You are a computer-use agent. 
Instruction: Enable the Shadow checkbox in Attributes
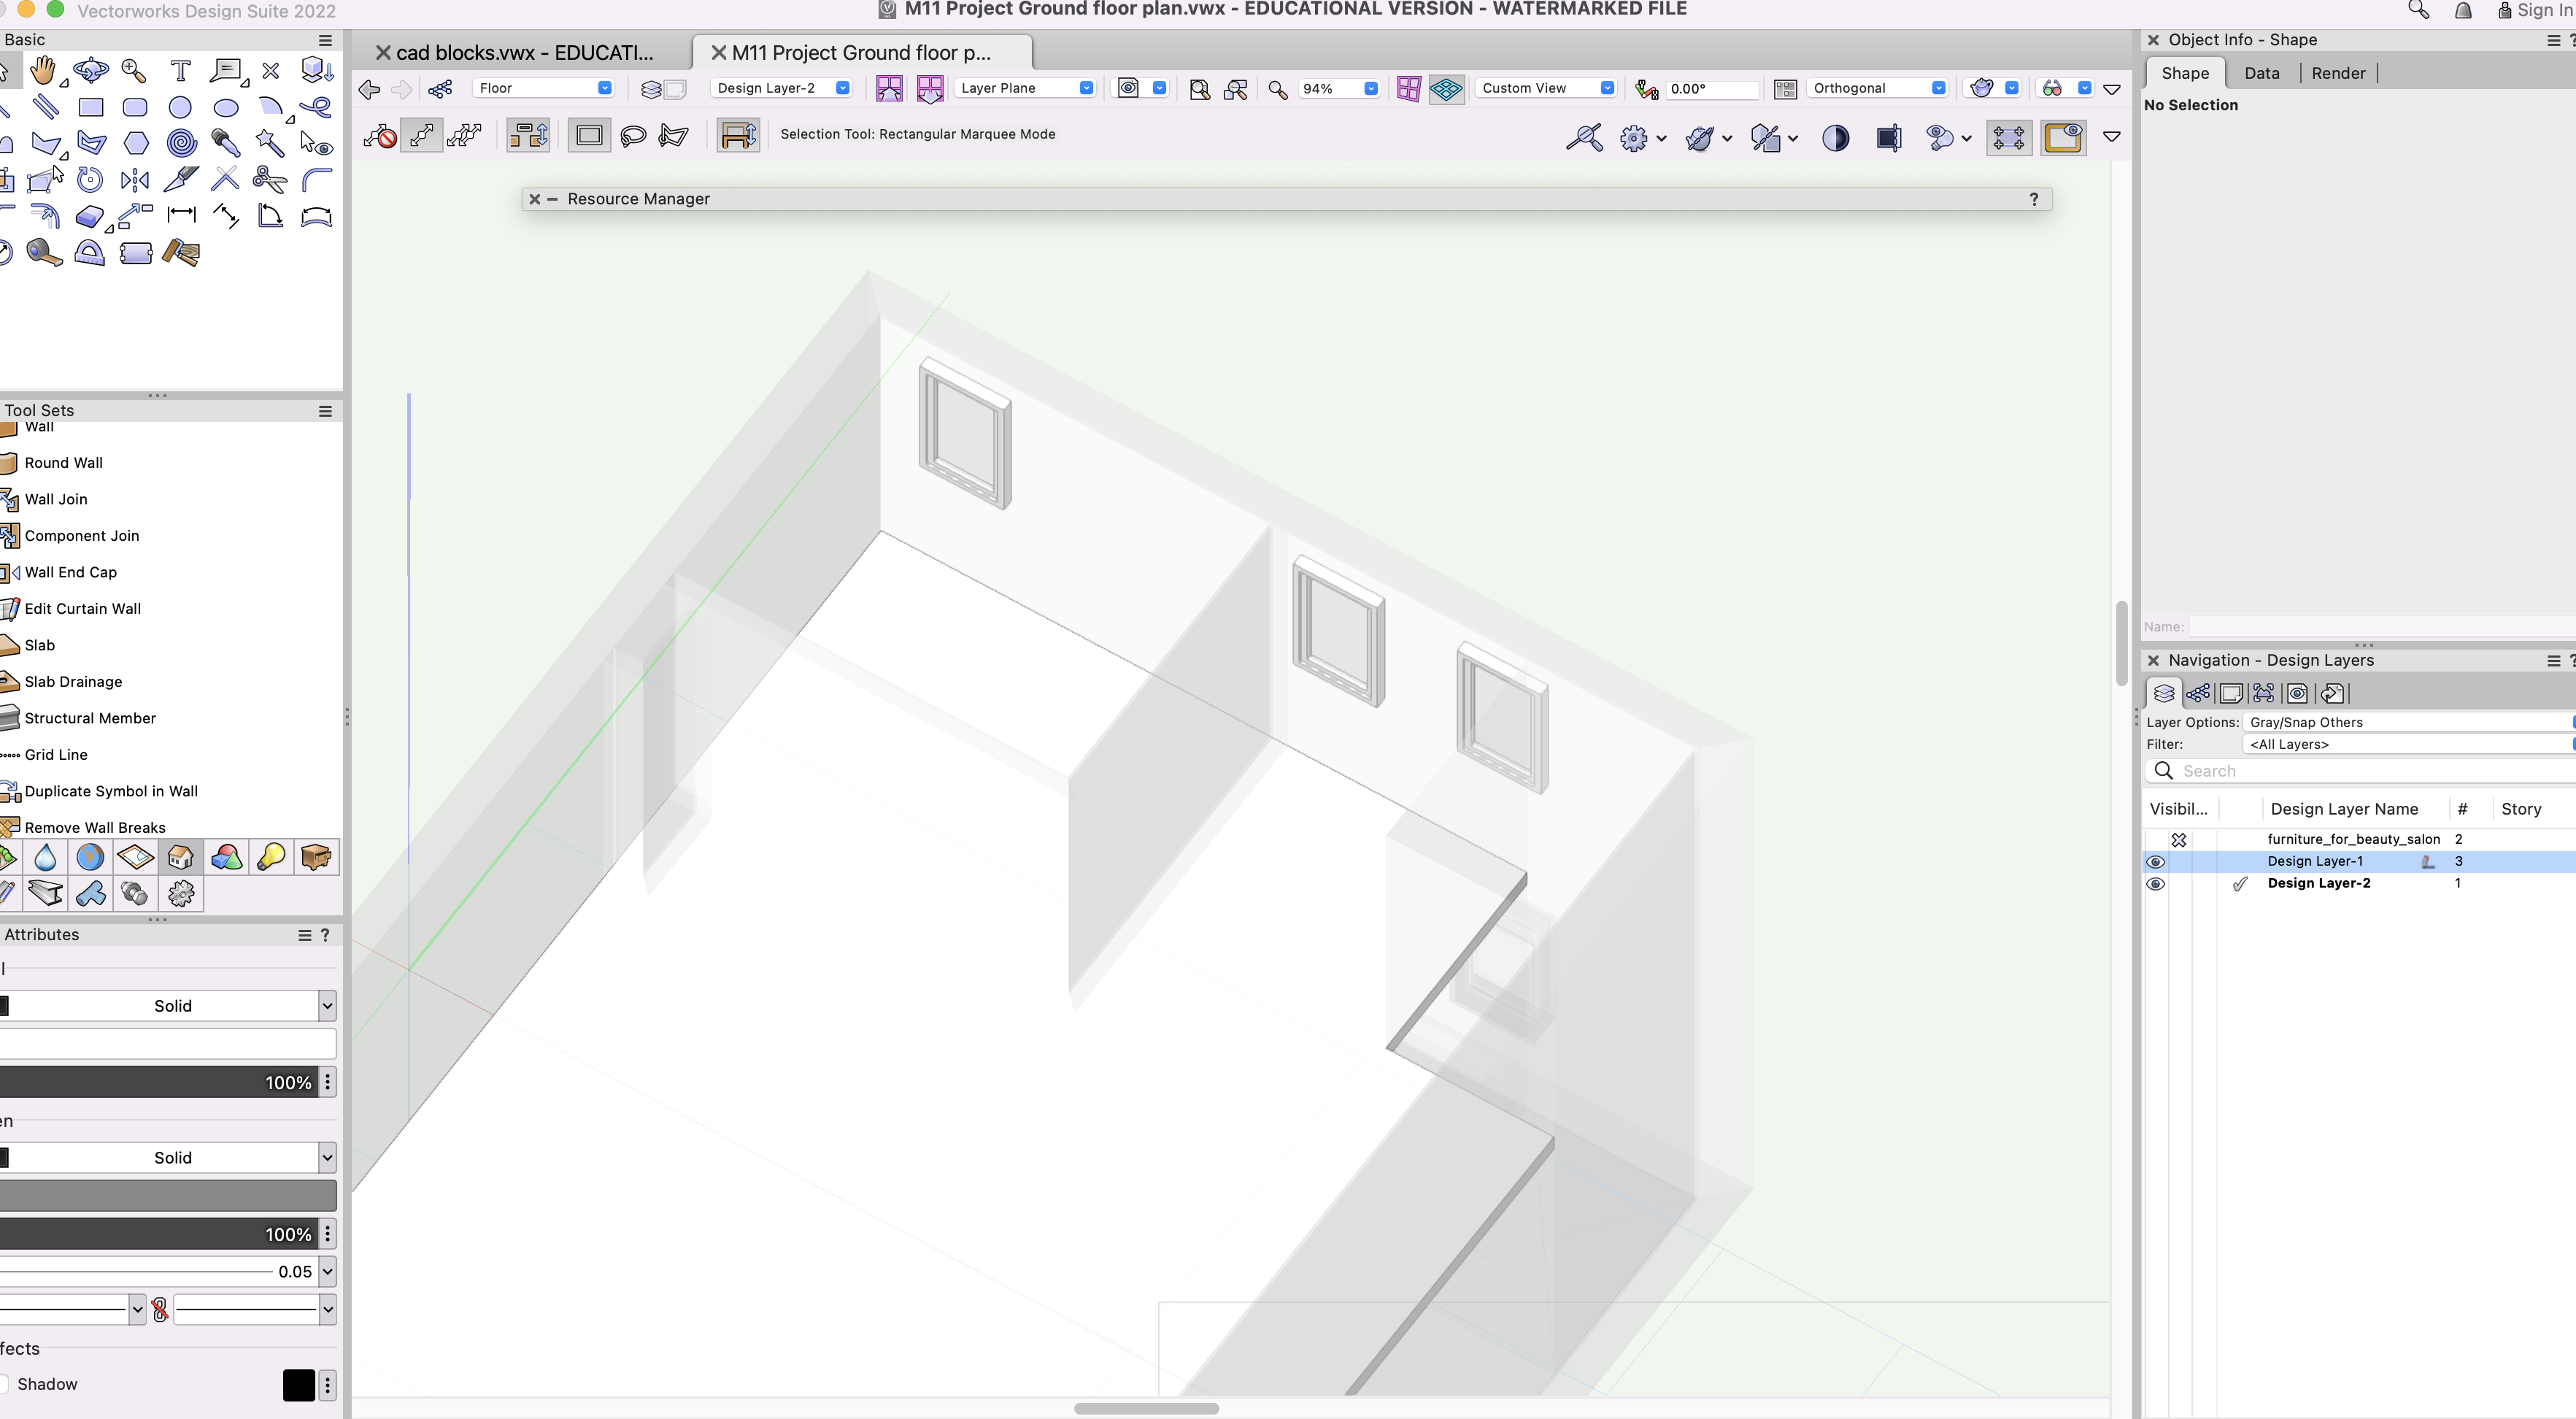pos(4,1384)
